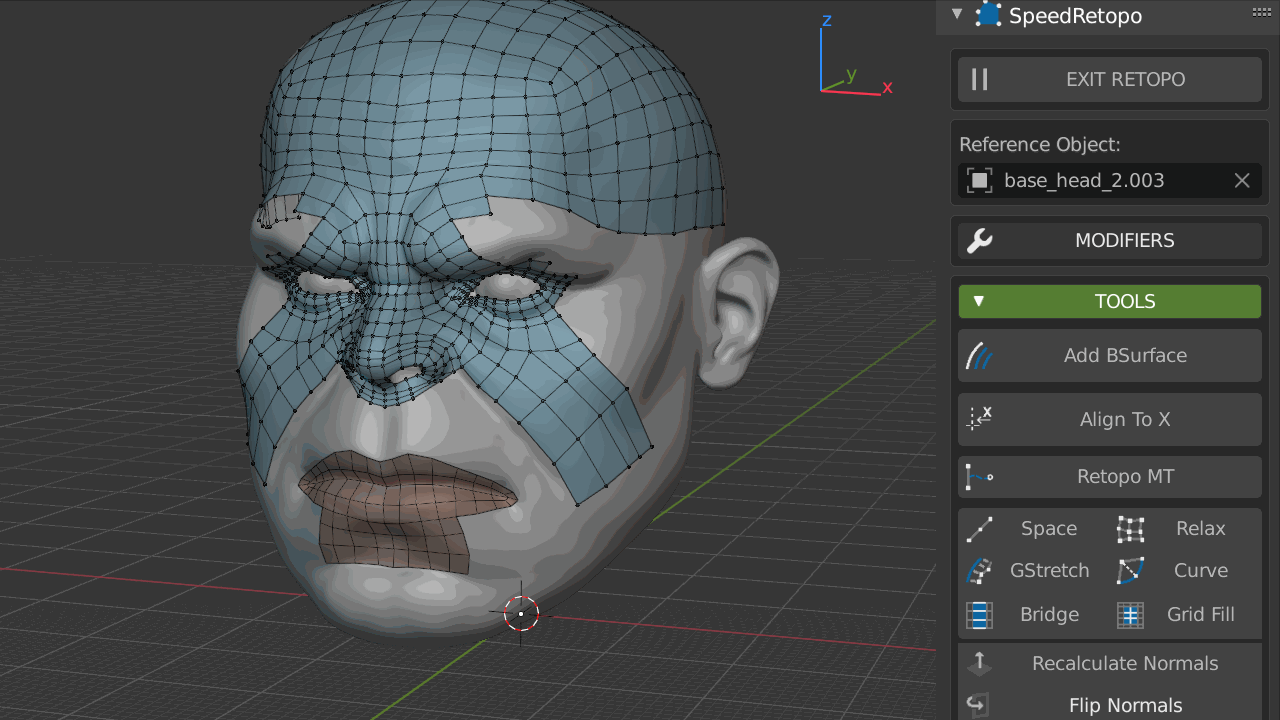
Task: Click the Curve tool icon
Action: pyautogui.click(x=1130, y=571)
